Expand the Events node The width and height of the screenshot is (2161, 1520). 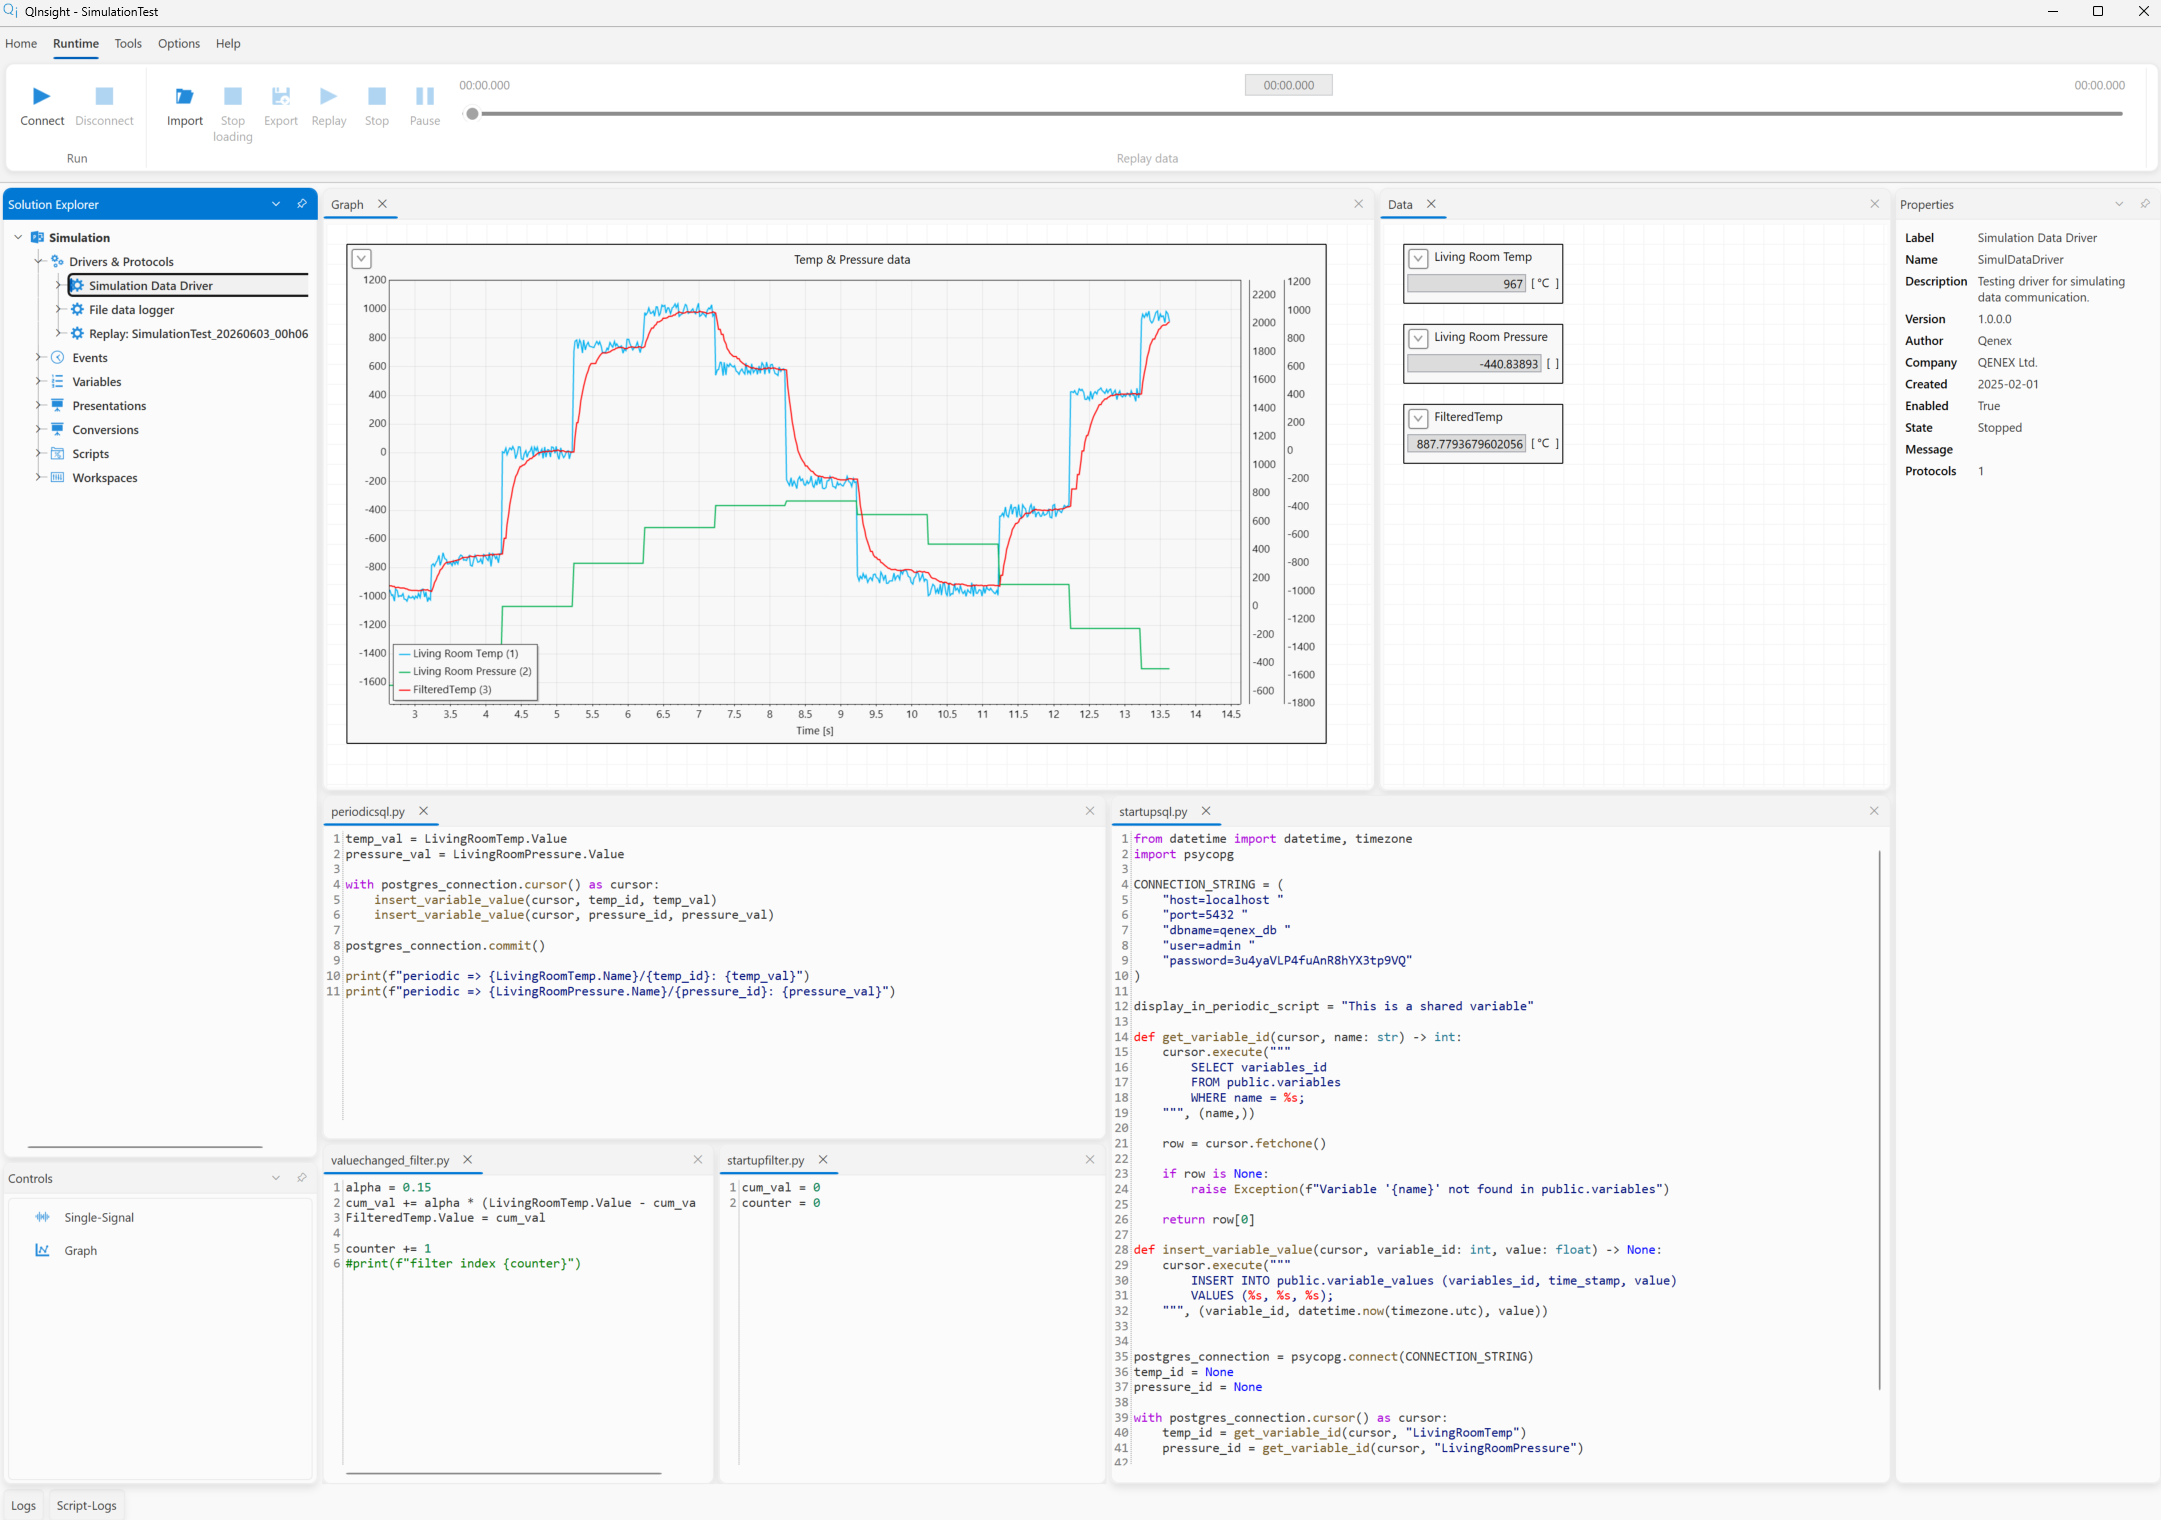coord(39,358)
